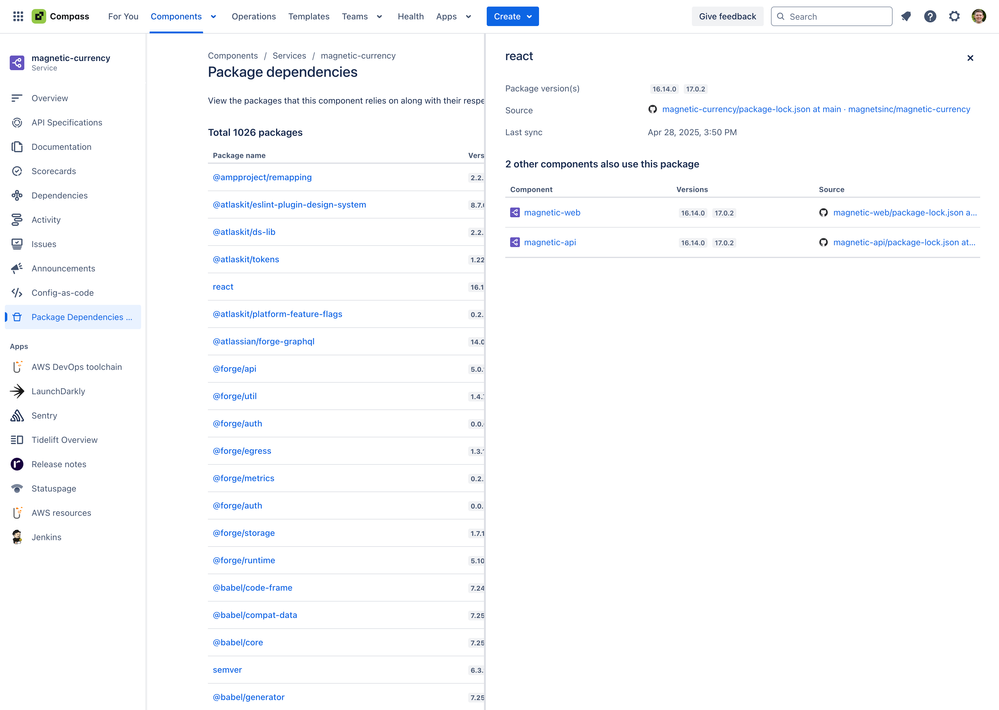Viewport: 999px width, 710px height.
Task: Click the Documentation sidebar icon
Action: click(17, 147)
